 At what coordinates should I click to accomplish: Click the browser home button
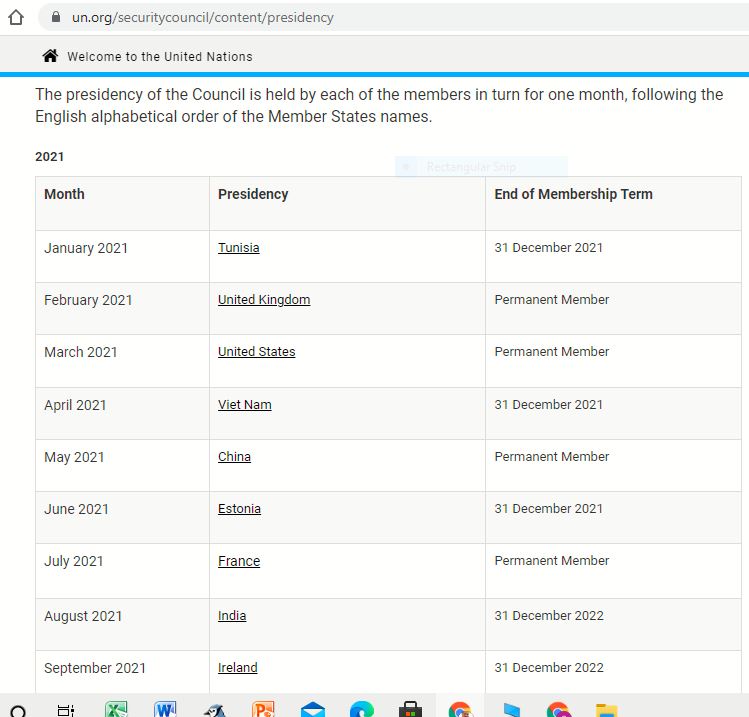click(15, 17)
